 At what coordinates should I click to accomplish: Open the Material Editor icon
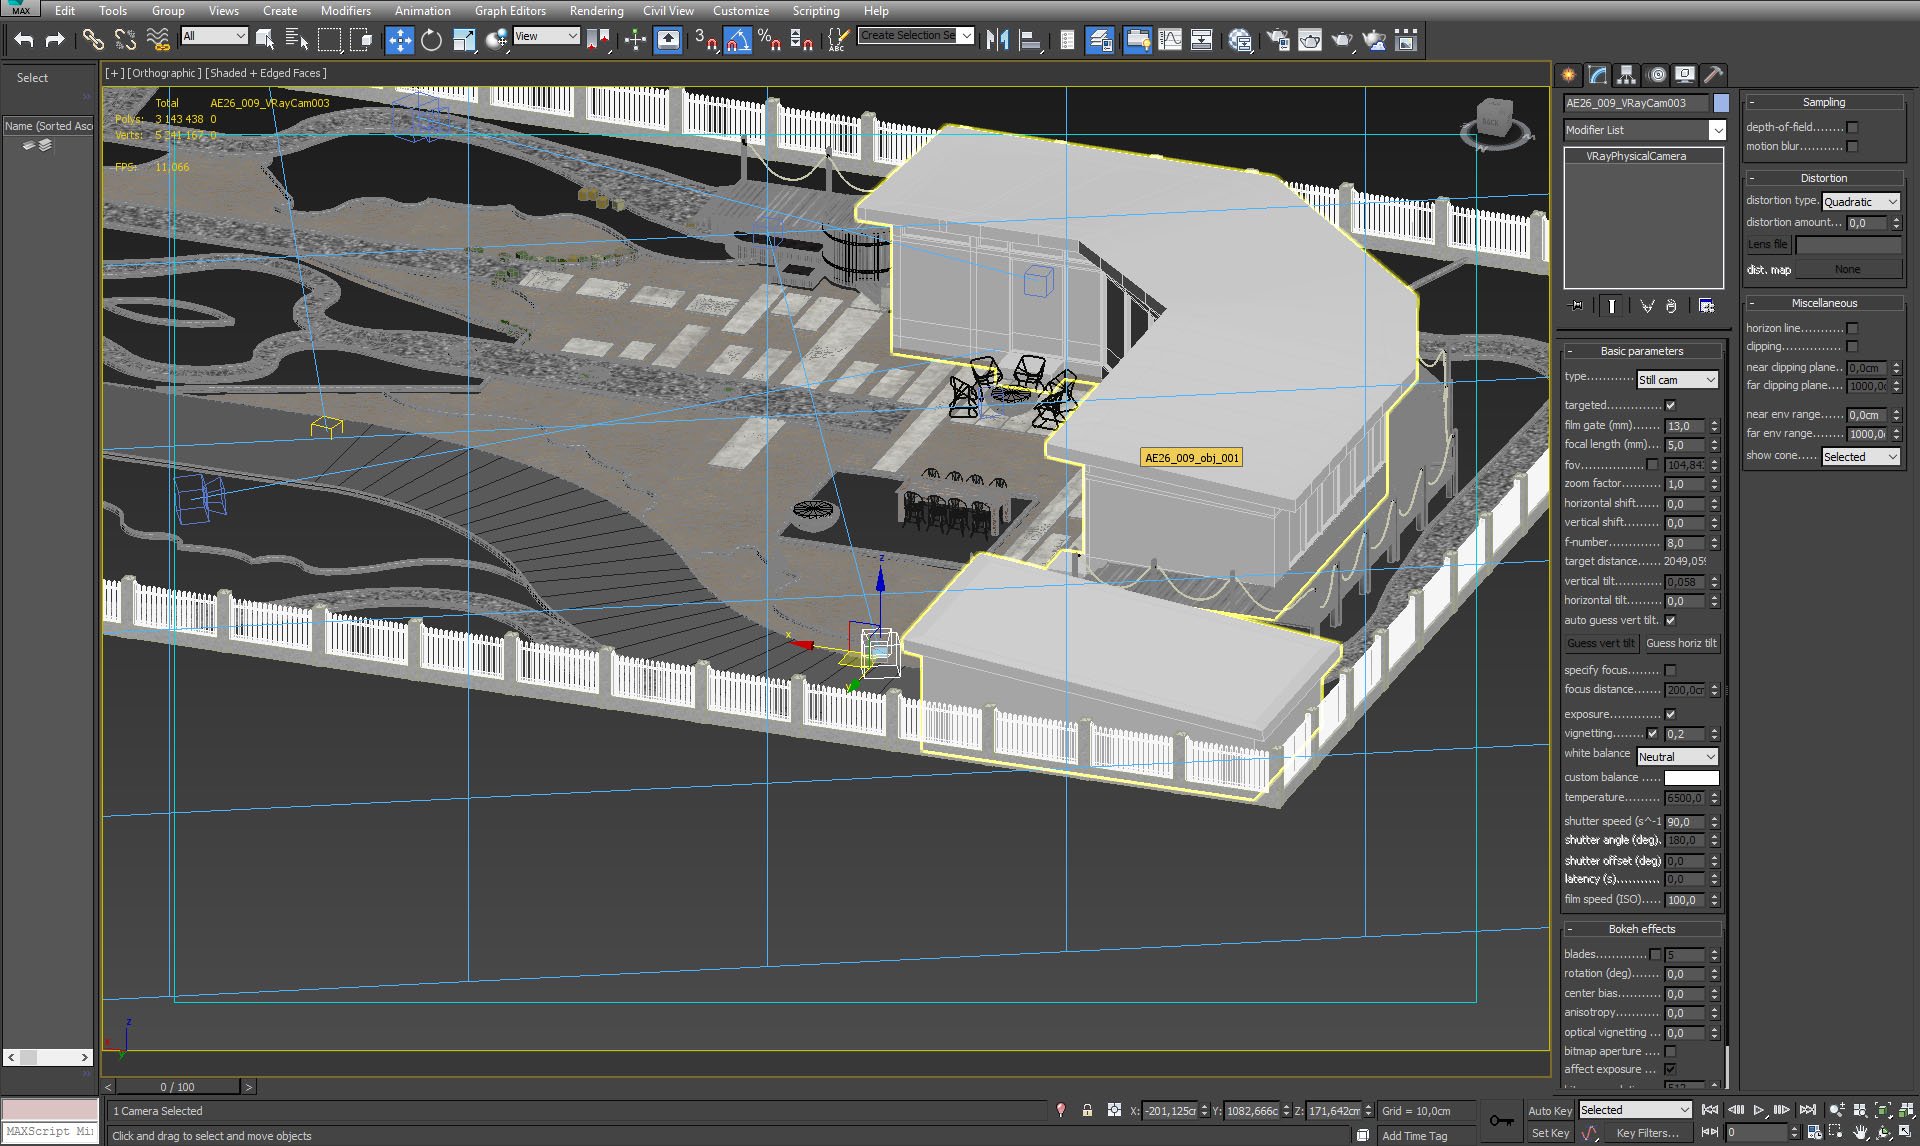1240,40
